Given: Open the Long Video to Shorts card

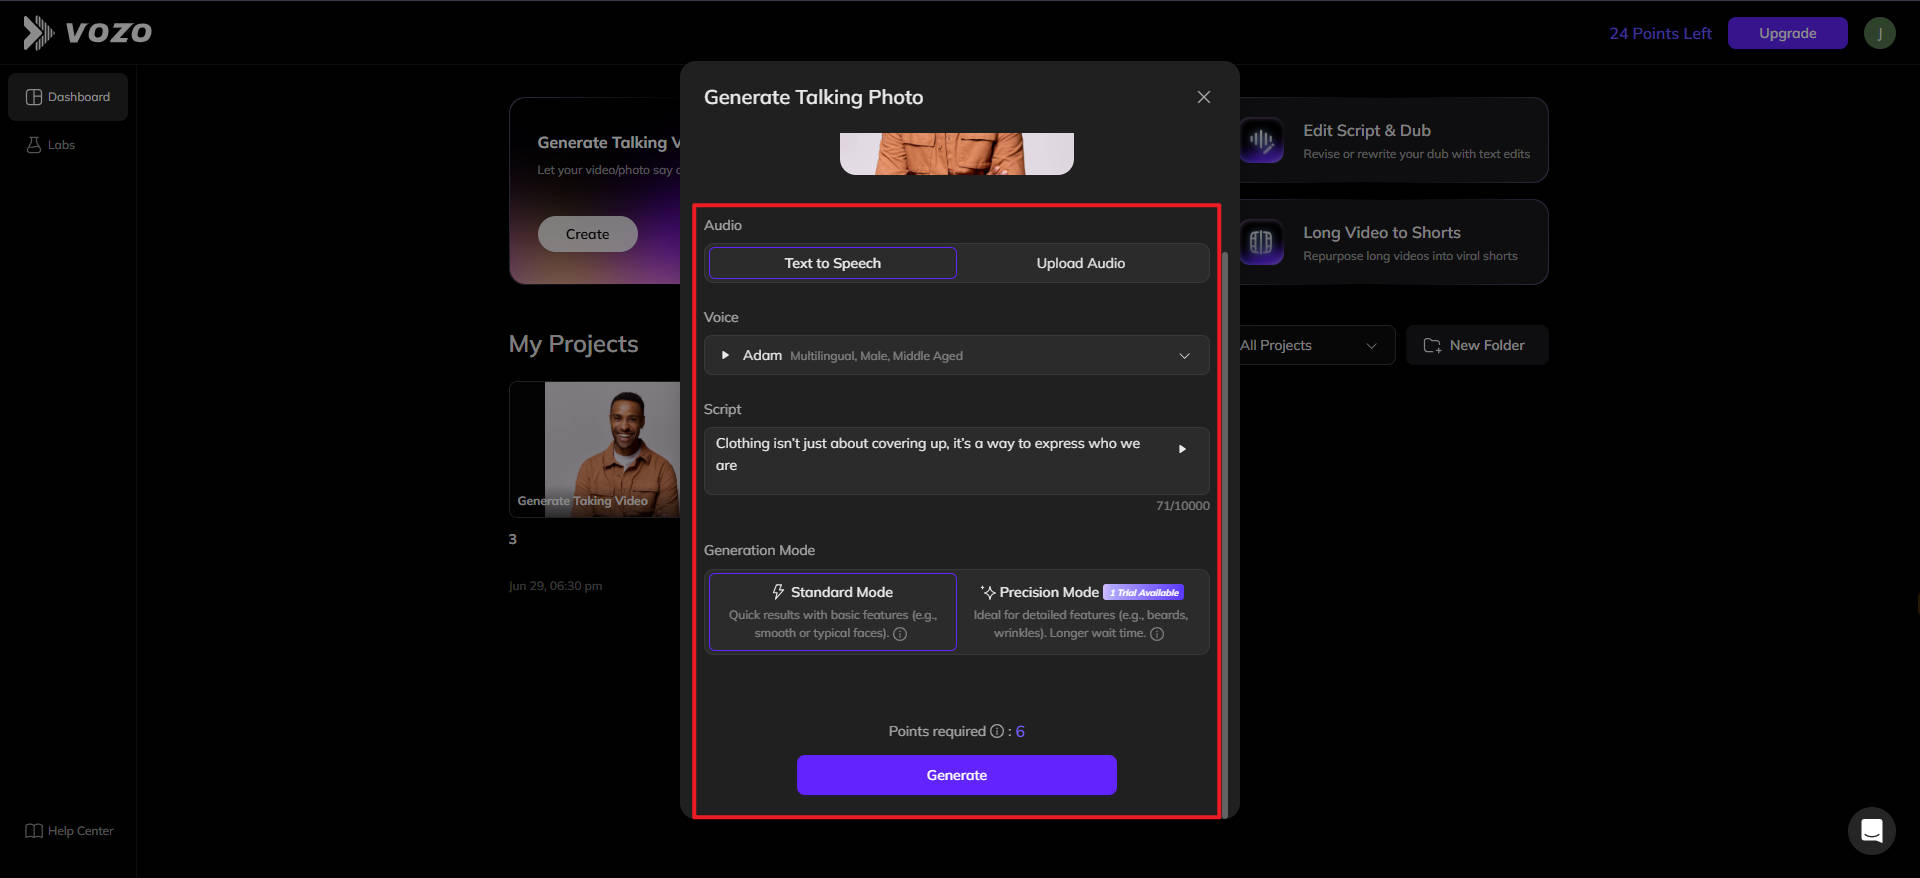Looking at the screenshot, I should 1394,242.
